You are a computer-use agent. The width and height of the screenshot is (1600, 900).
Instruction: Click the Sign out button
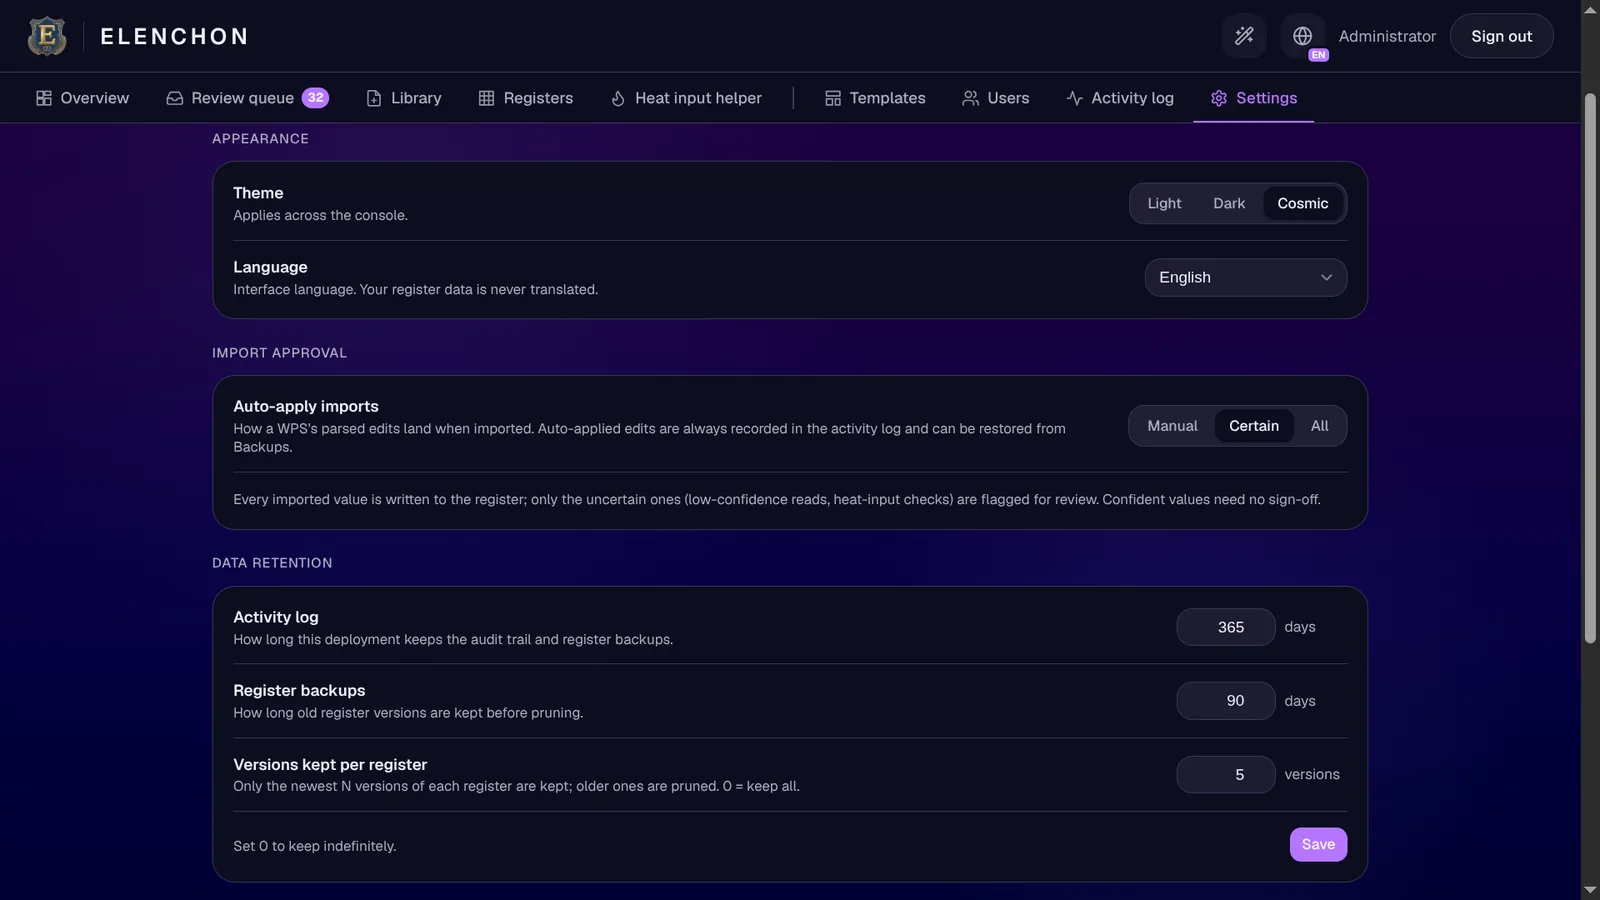coord(1501,36)
